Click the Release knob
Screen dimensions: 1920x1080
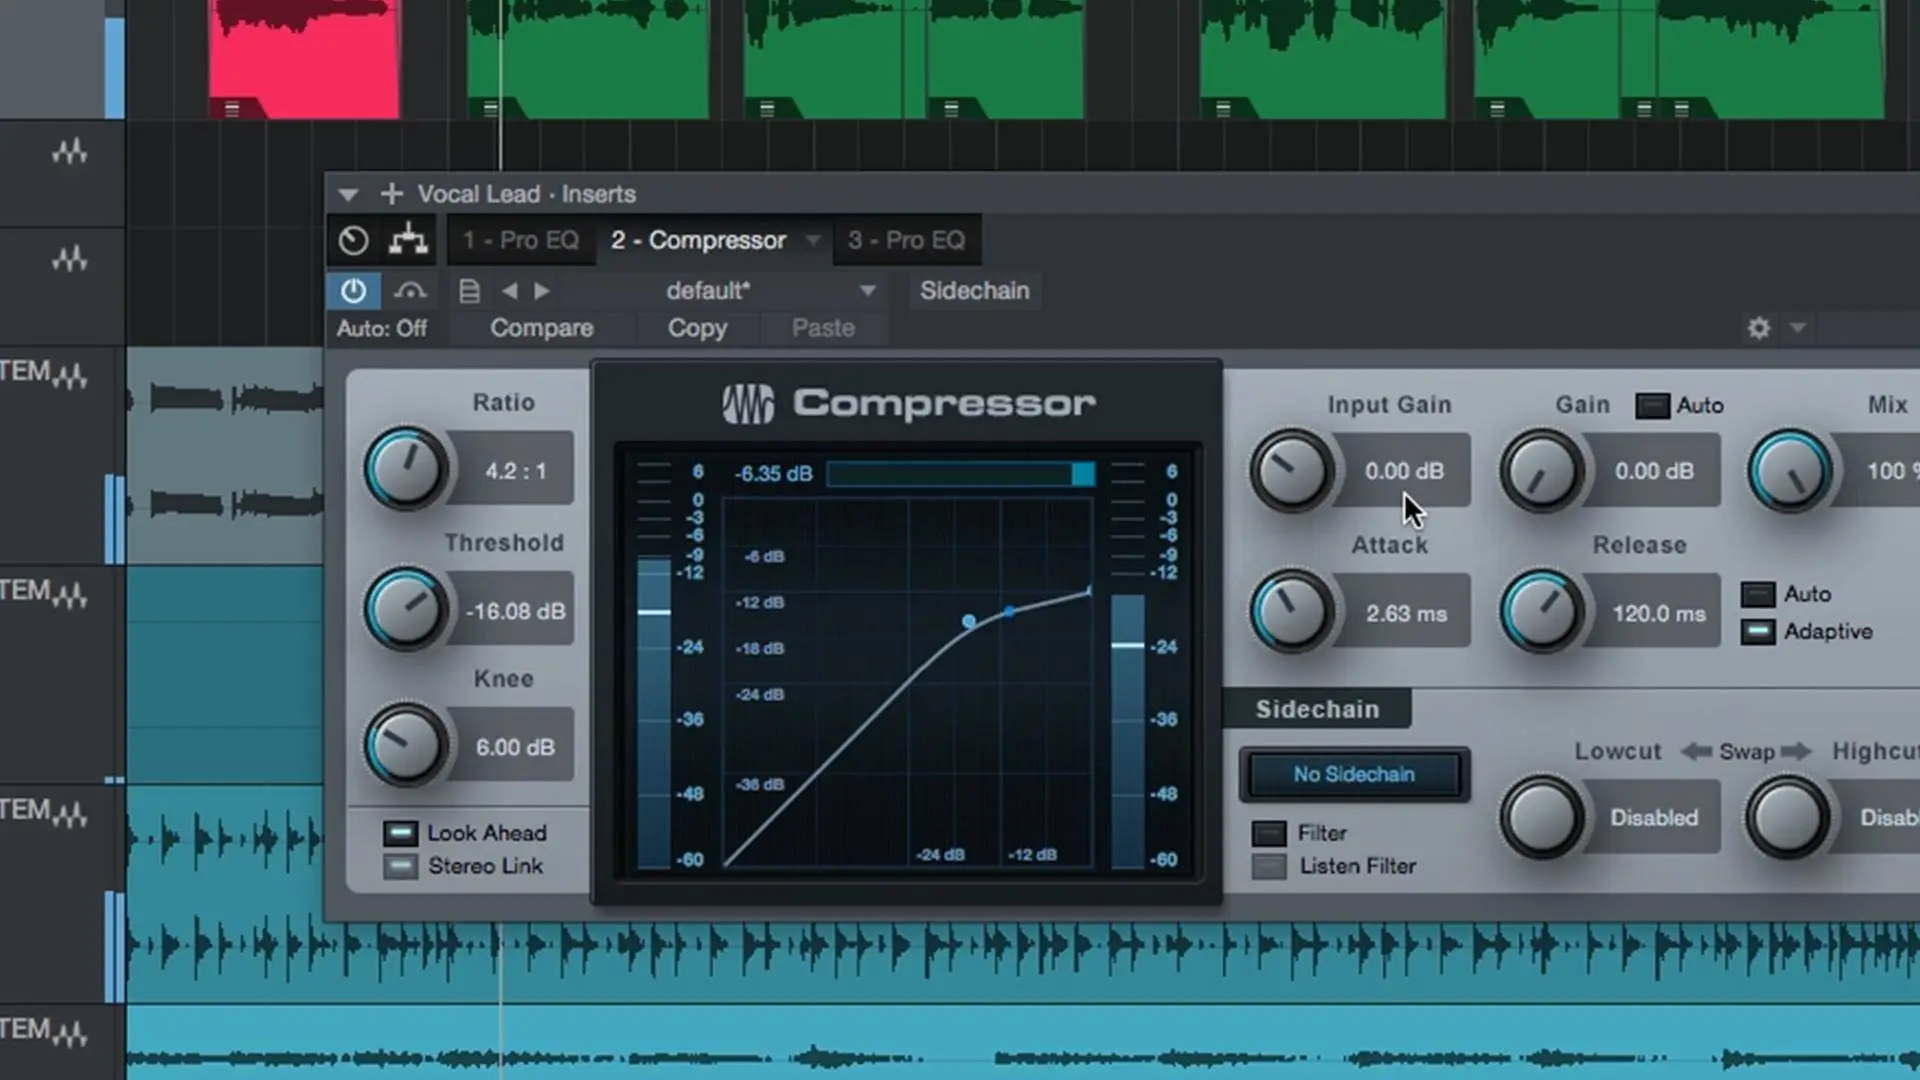point(1541,611)
